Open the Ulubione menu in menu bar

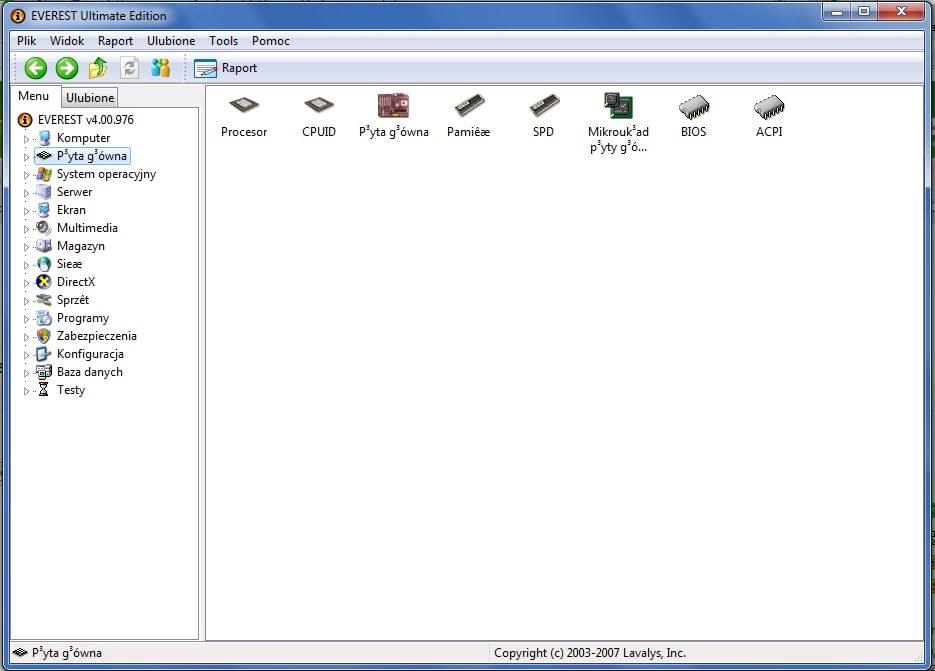[171, 41]
